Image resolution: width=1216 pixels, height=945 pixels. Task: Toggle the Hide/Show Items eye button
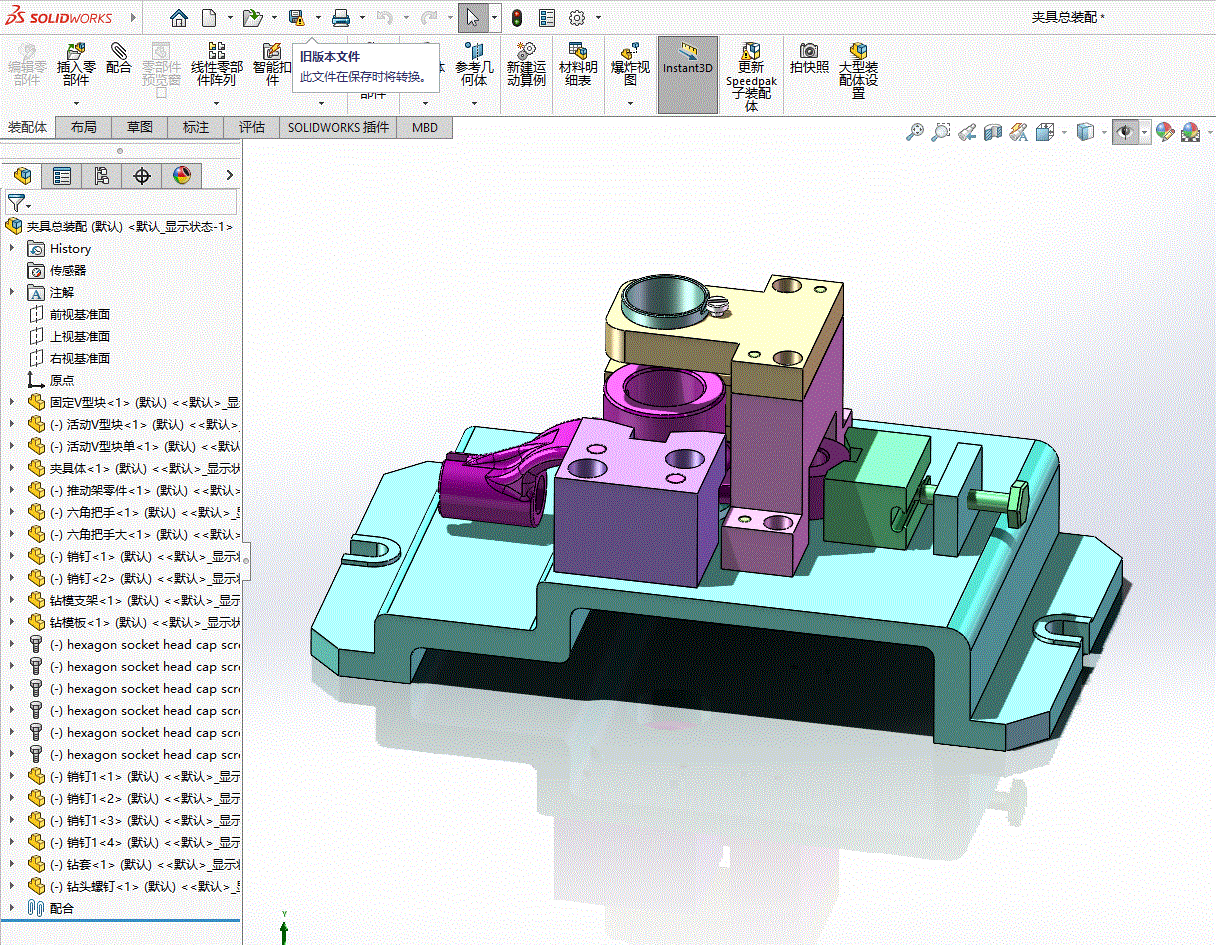[x=1125, y=132]
